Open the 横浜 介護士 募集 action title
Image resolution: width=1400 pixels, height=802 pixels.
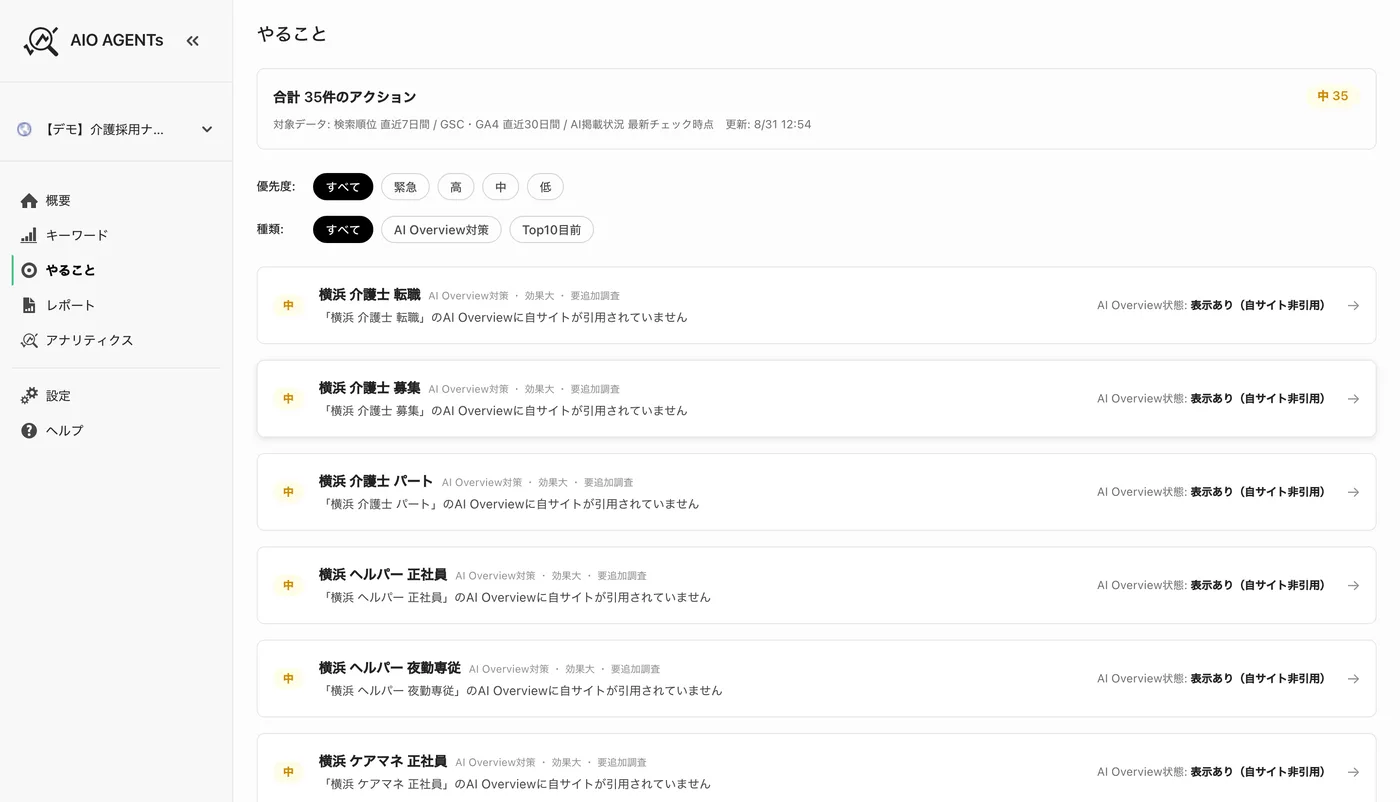tap(370, 388)
